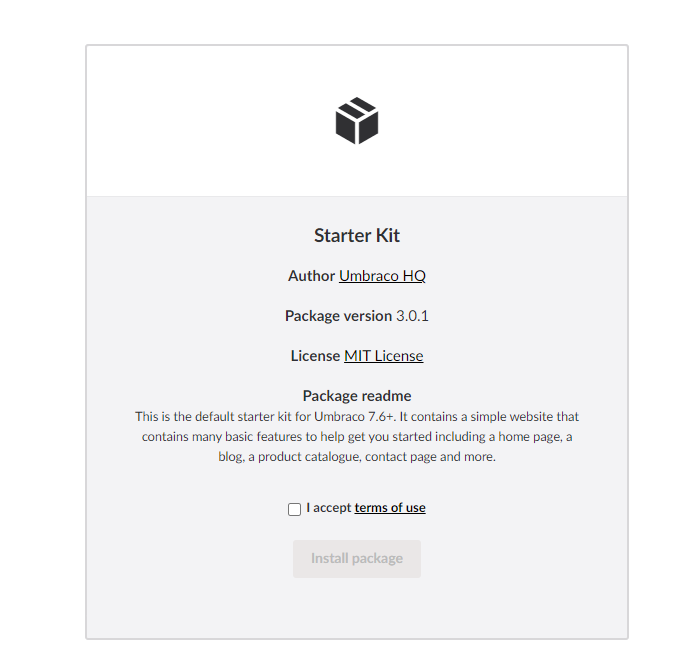Click 'Umbraco 7.6+' in the readme

point(354,417)
